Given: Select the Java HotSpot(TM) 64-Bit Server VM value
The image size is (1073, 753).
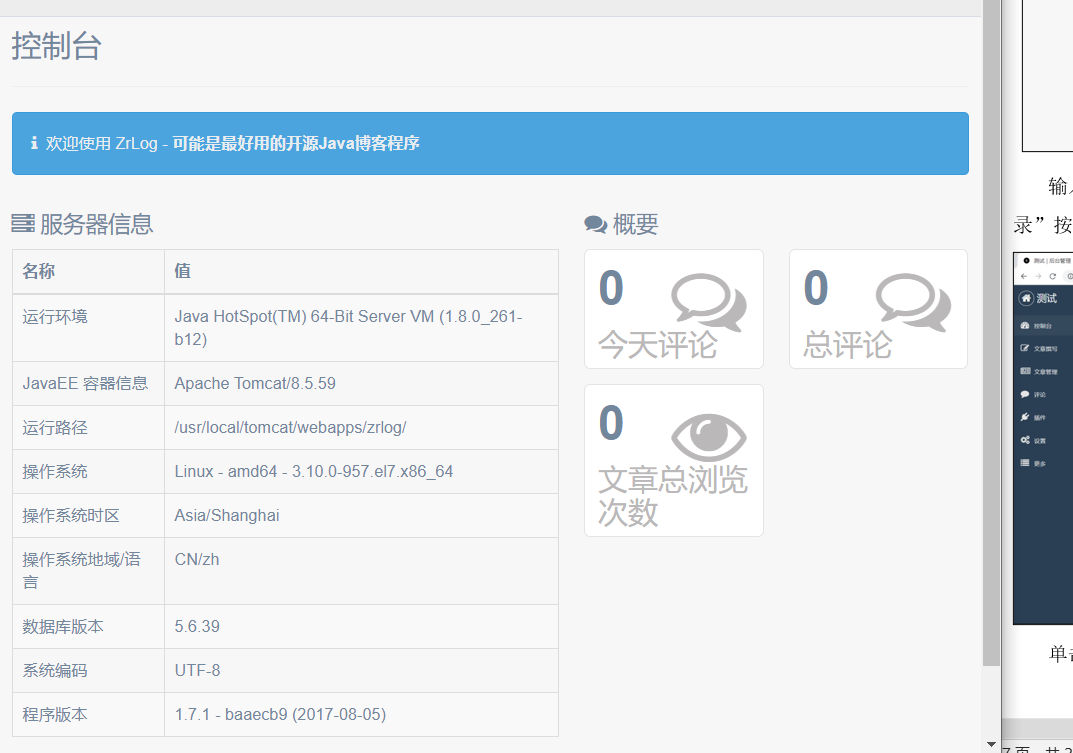Looking at the screenshot, I should [348, 328].
